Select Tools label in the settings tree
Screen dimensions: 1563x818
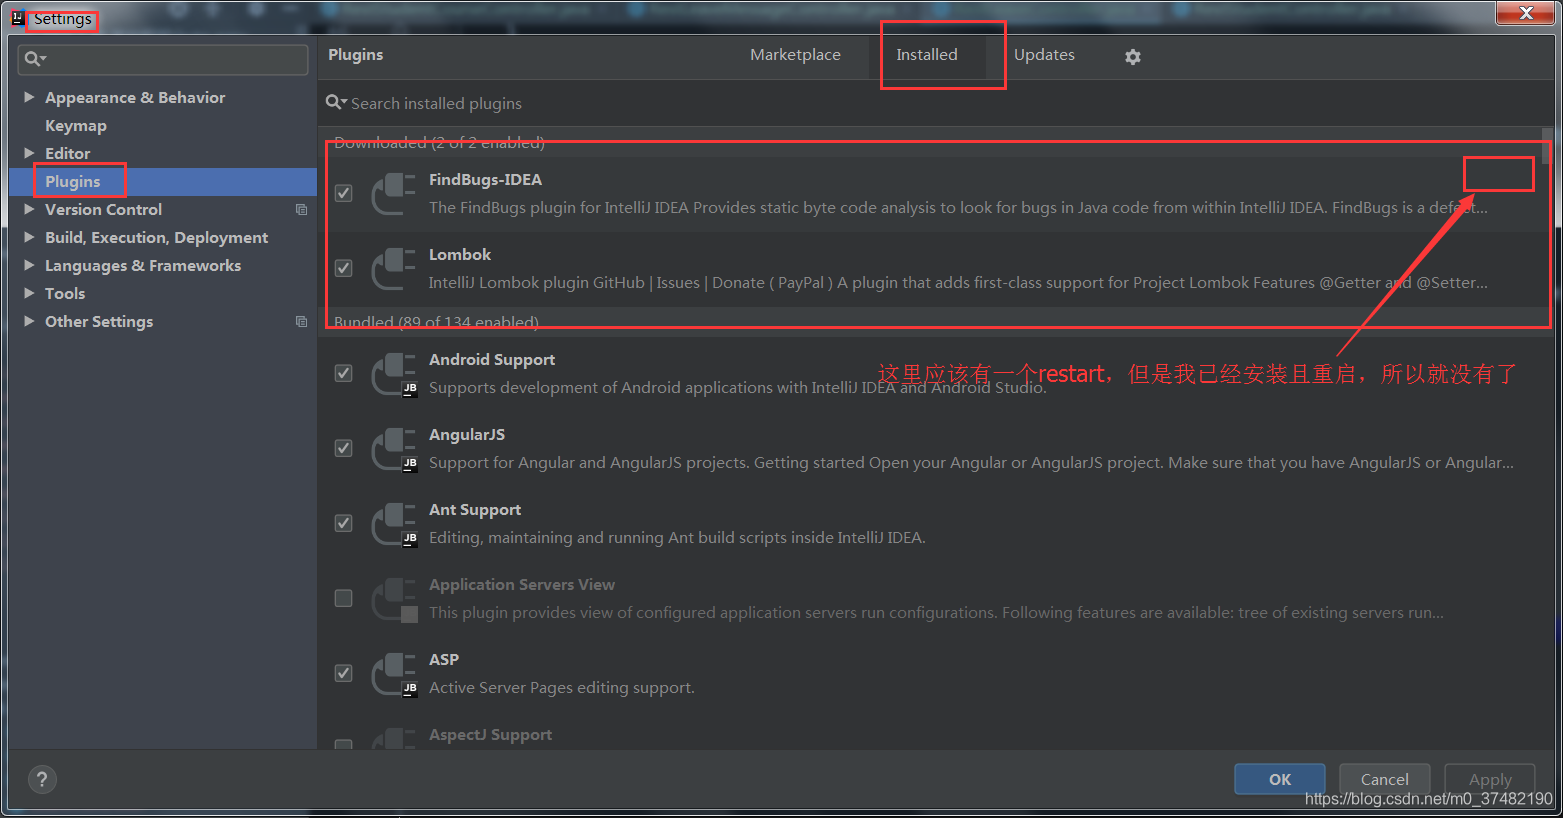click(65, 293)
